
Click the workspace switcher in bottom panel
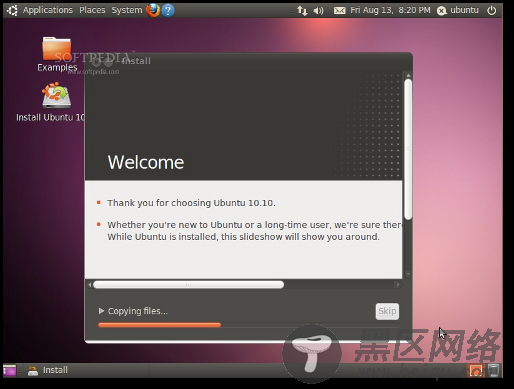coord(475,370)
